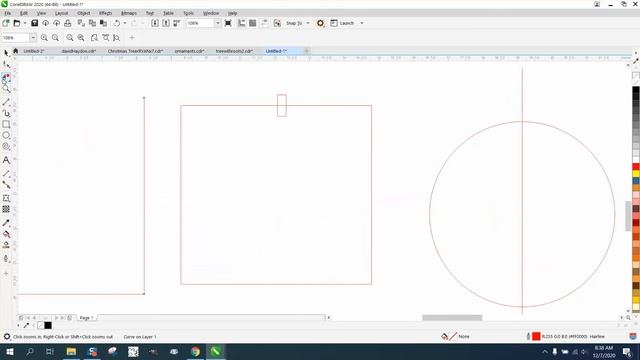Open the Undo history dropdown arrow
Image resolution: width=640 pixels, height=360 pixels.
point(125,23)
